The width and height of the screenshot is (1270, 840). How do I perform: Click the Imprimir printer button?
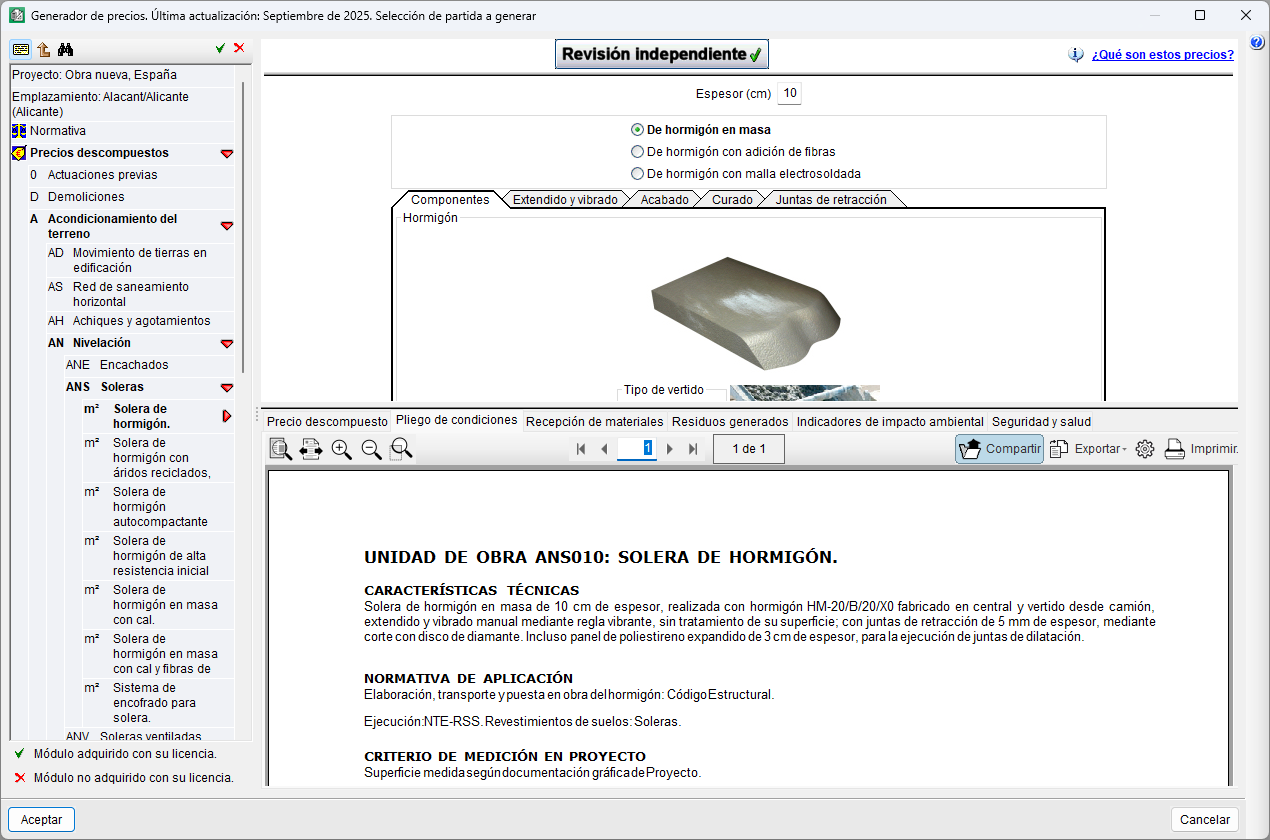coord(1201,449)
